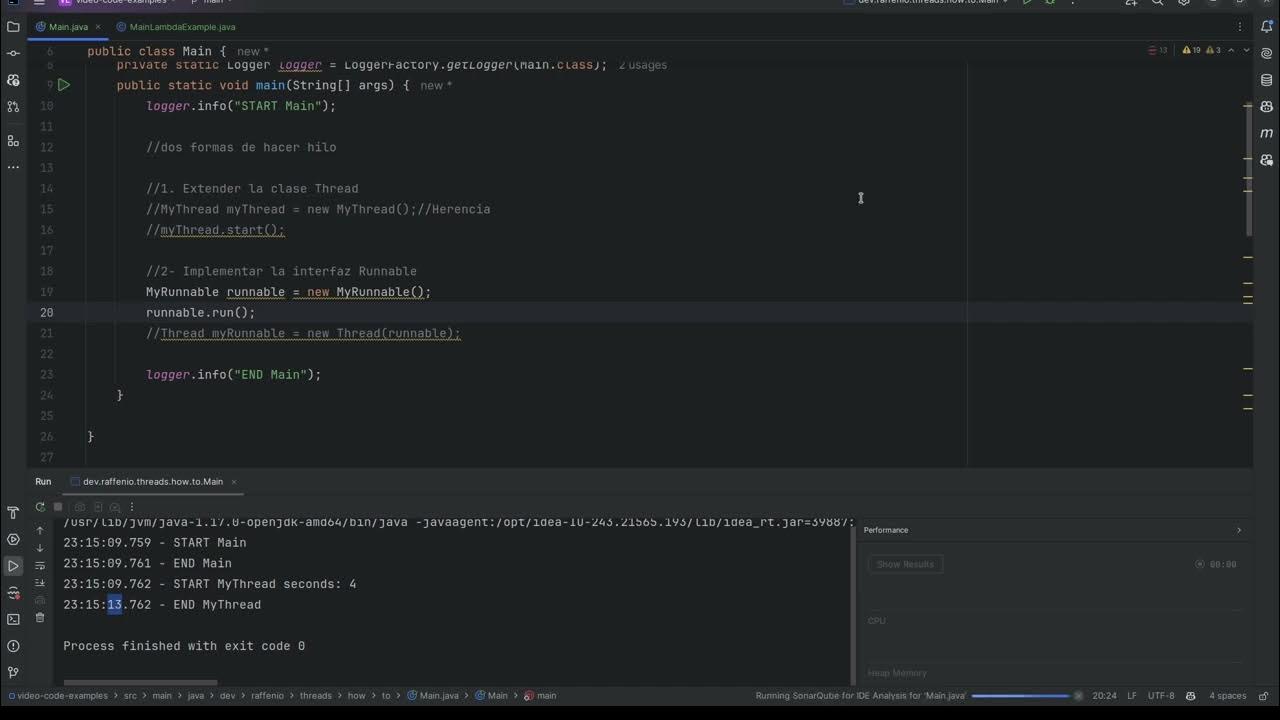Open the SonarQube 13 issues indicator

tap(1158, 50)
